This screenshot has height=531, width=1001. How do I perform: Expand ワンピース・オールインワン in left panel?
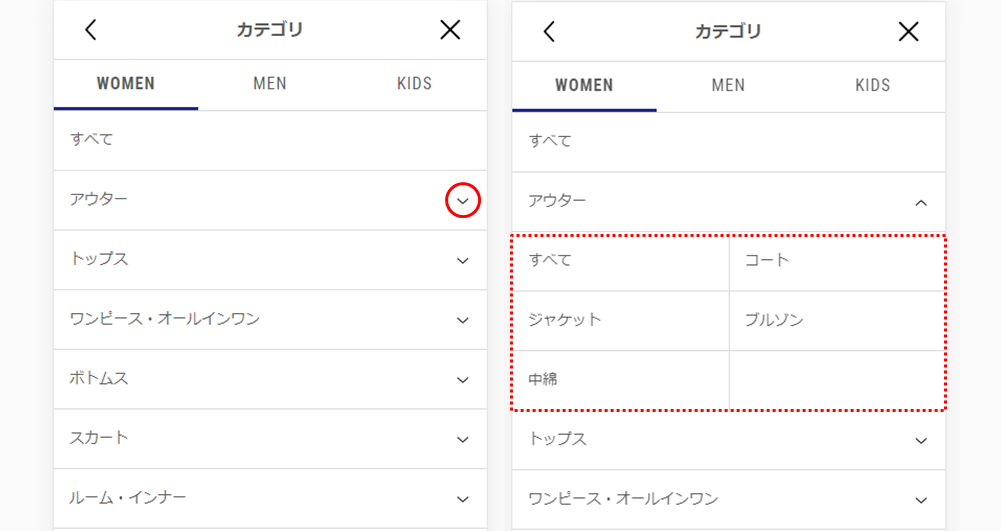(x=463, y=320)
